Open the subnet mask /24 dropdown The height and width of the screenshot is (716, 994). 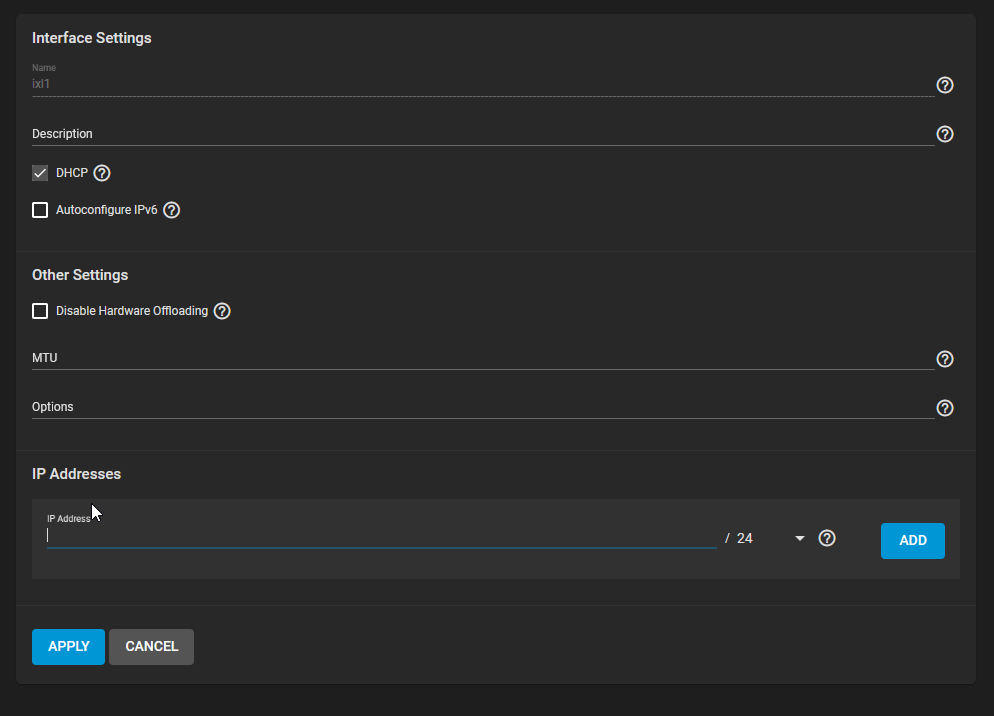coord(798,538)
